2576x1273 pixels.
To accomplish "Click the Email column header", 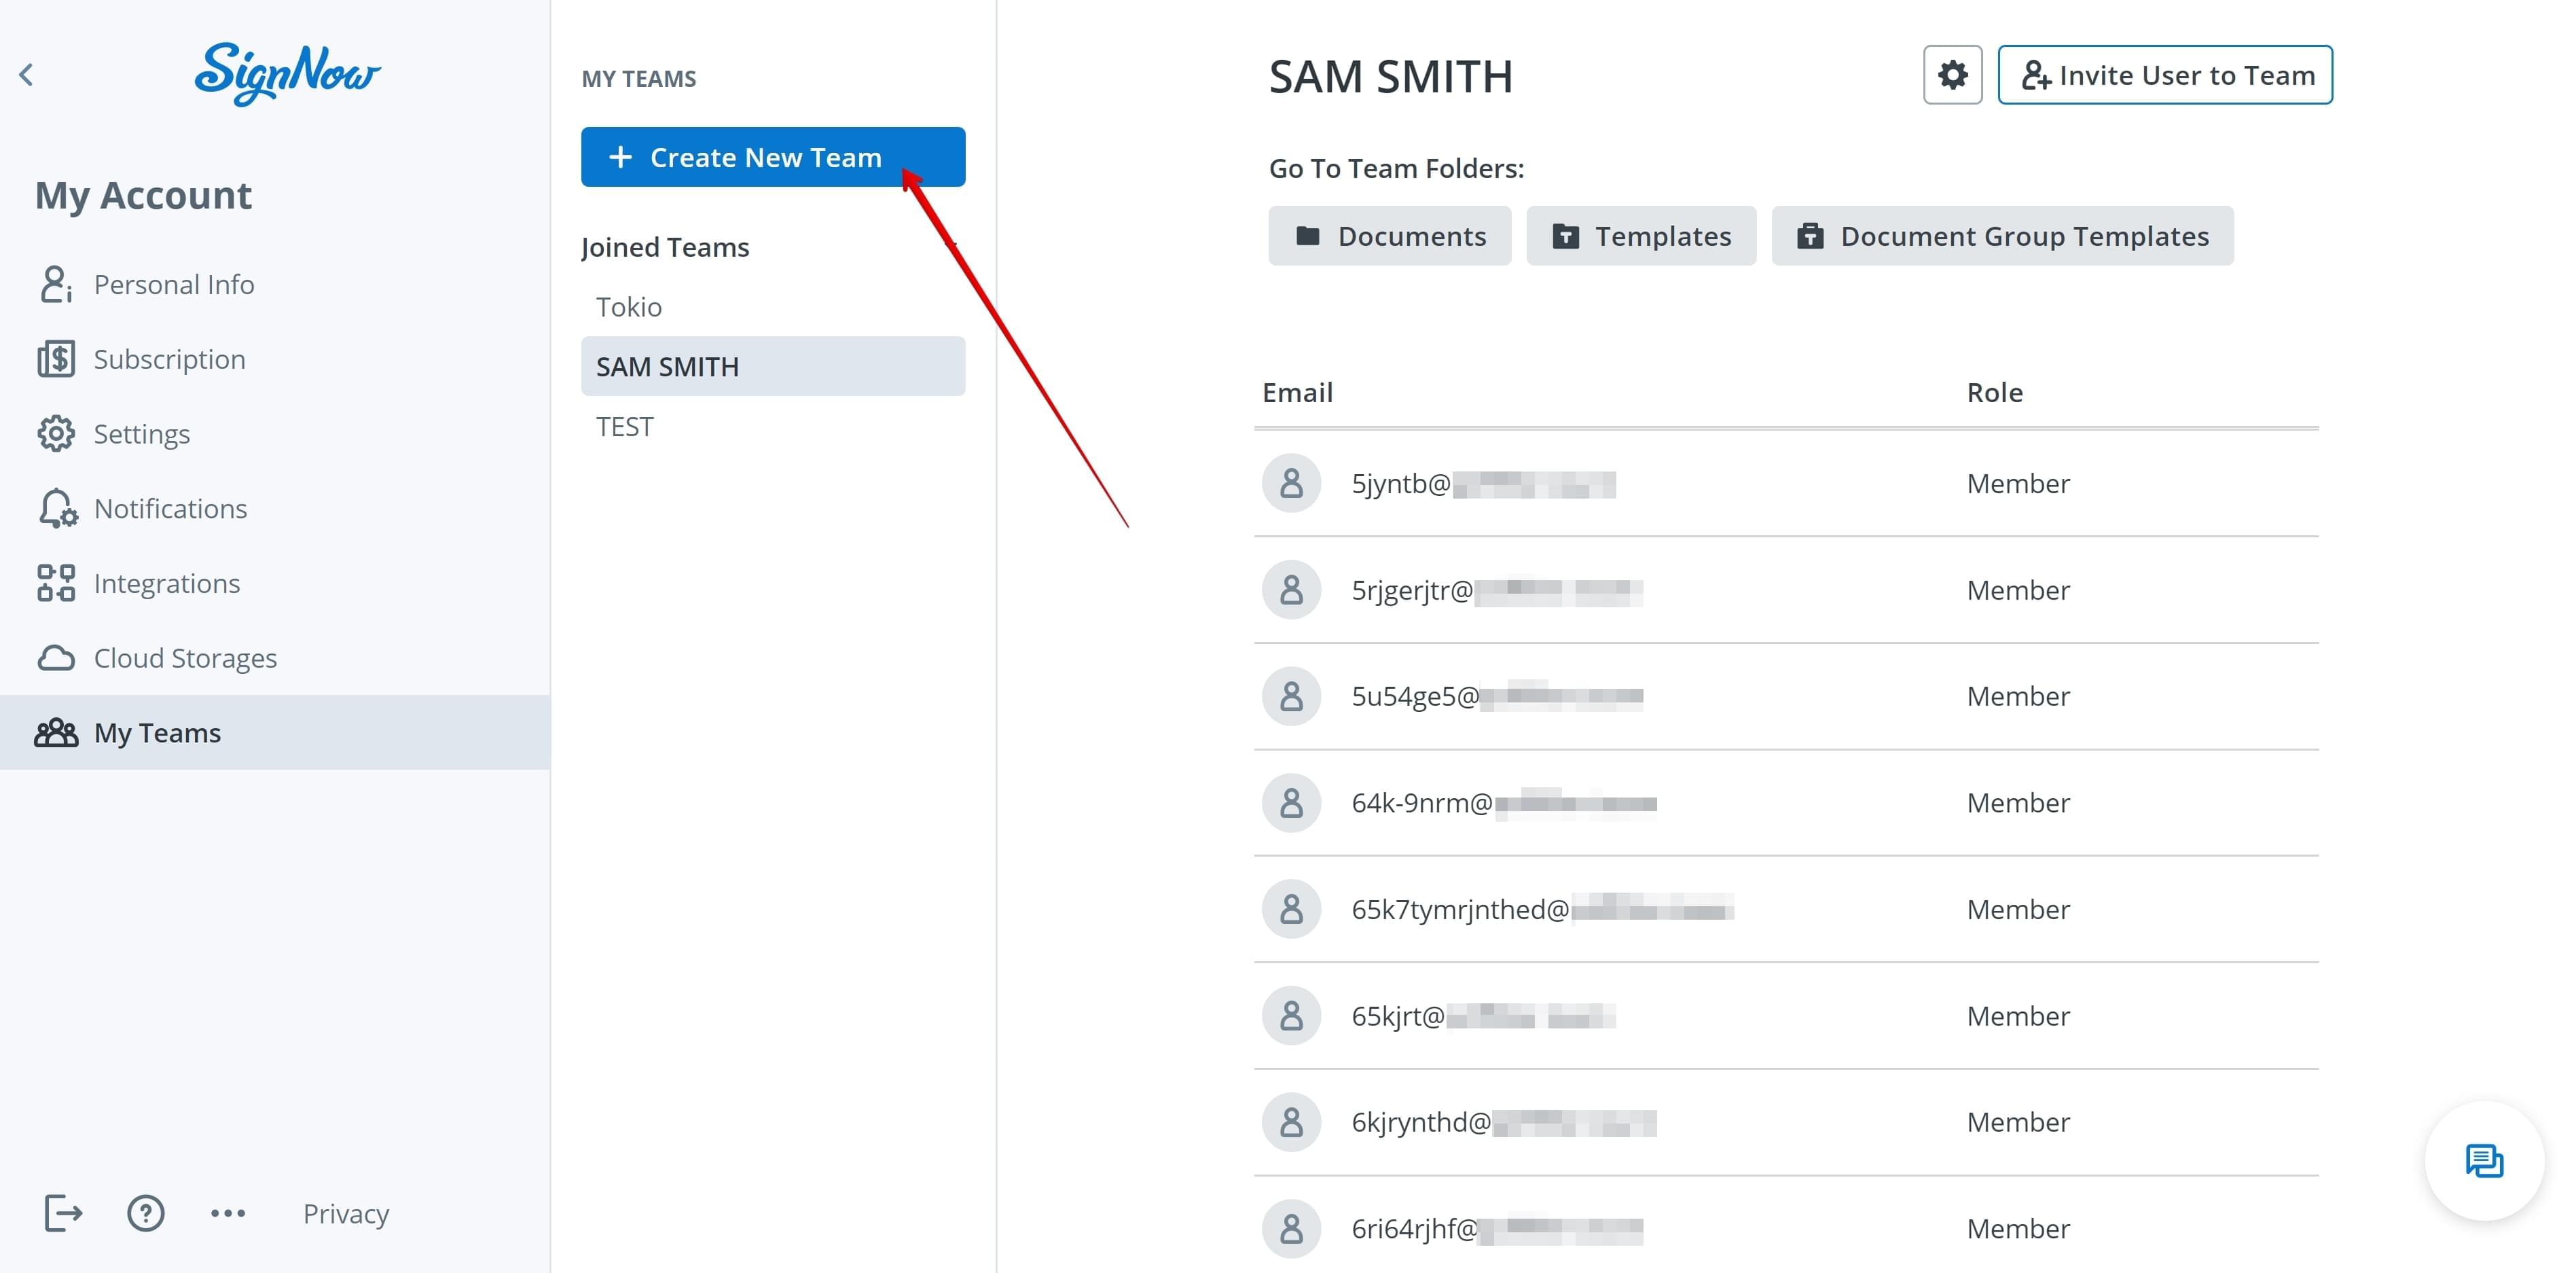I will 1298,393.
